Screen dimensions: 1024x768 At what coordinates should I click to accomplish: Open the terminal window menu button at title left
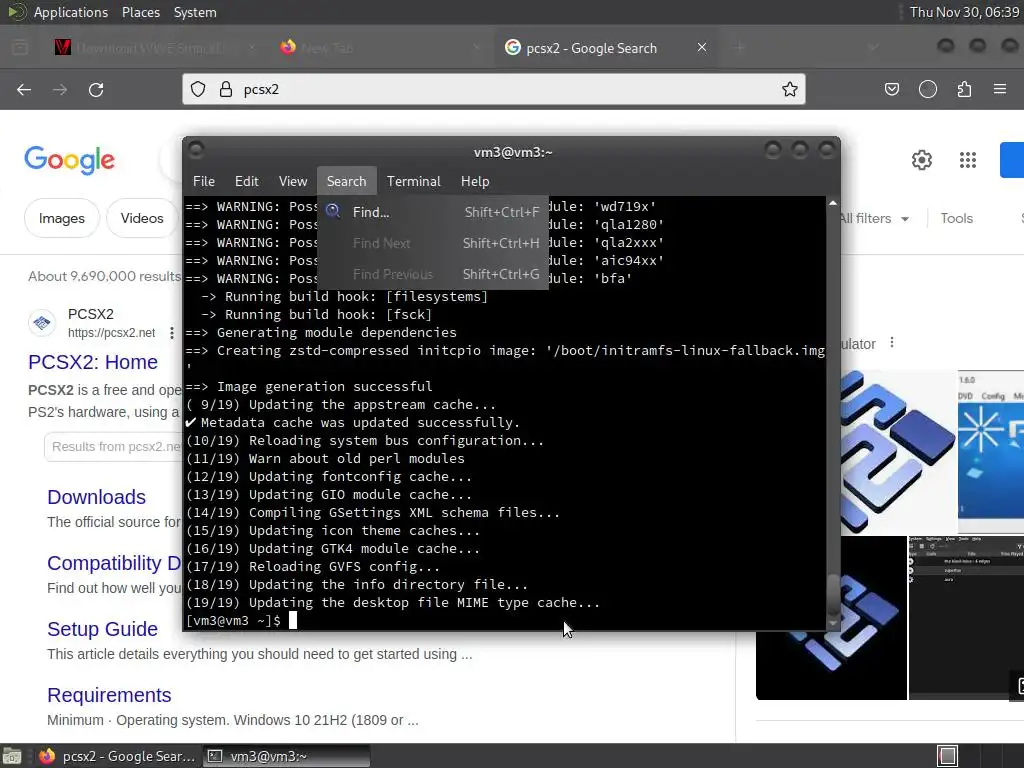(196, 150)
